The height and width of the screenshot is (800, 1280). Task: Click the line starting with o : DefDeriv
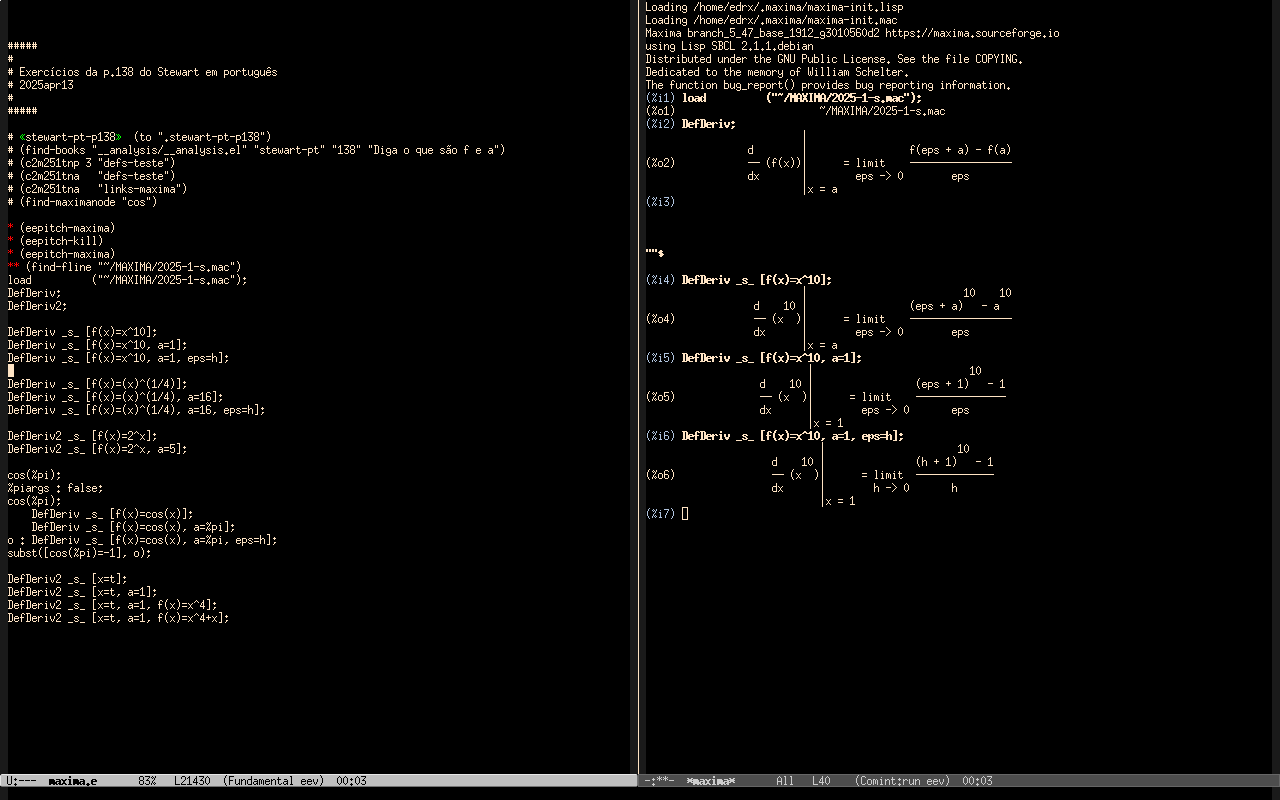(142, 540)
